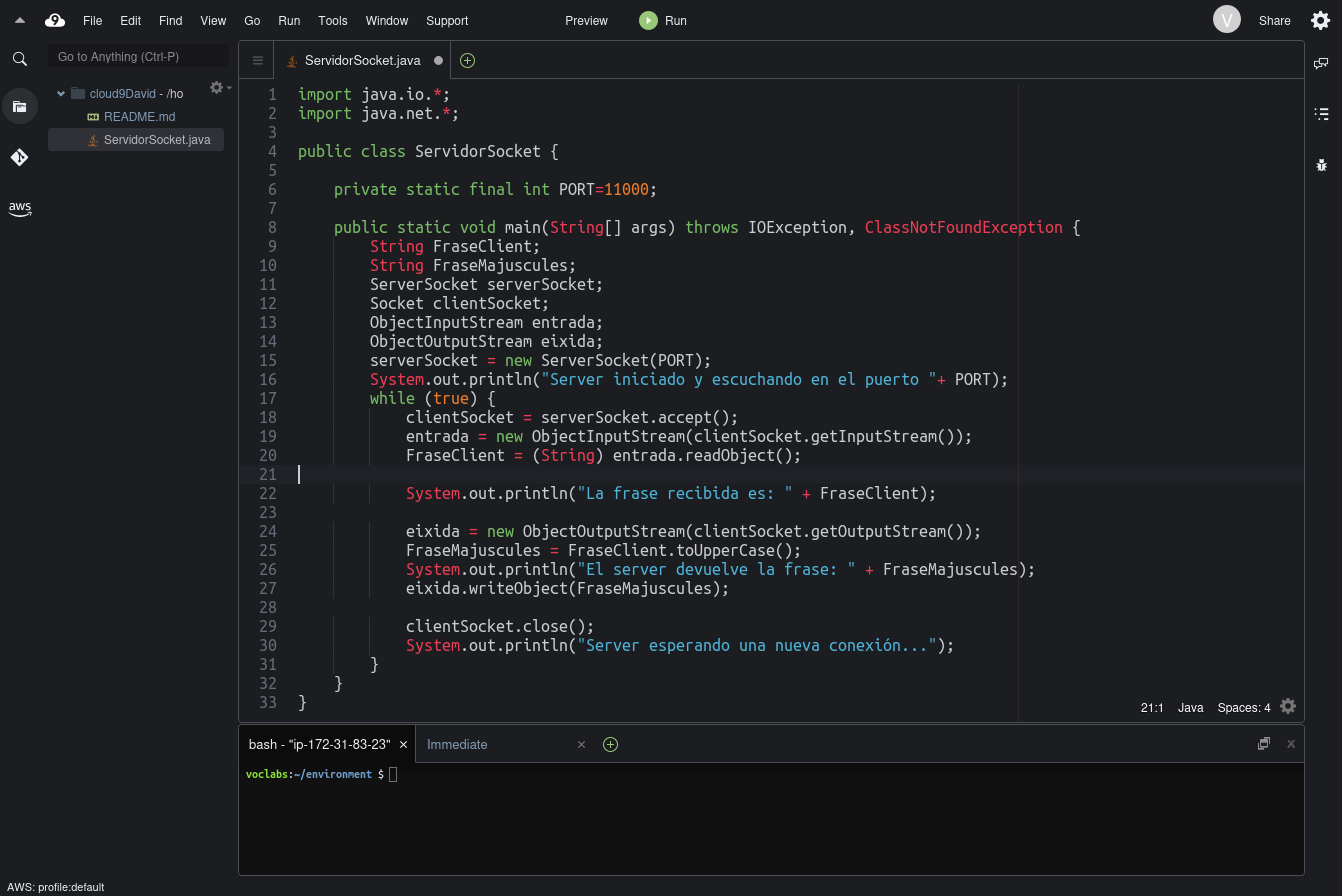Switch to the Immediate tab
The image size is (1342, 896).
(457, 744)
